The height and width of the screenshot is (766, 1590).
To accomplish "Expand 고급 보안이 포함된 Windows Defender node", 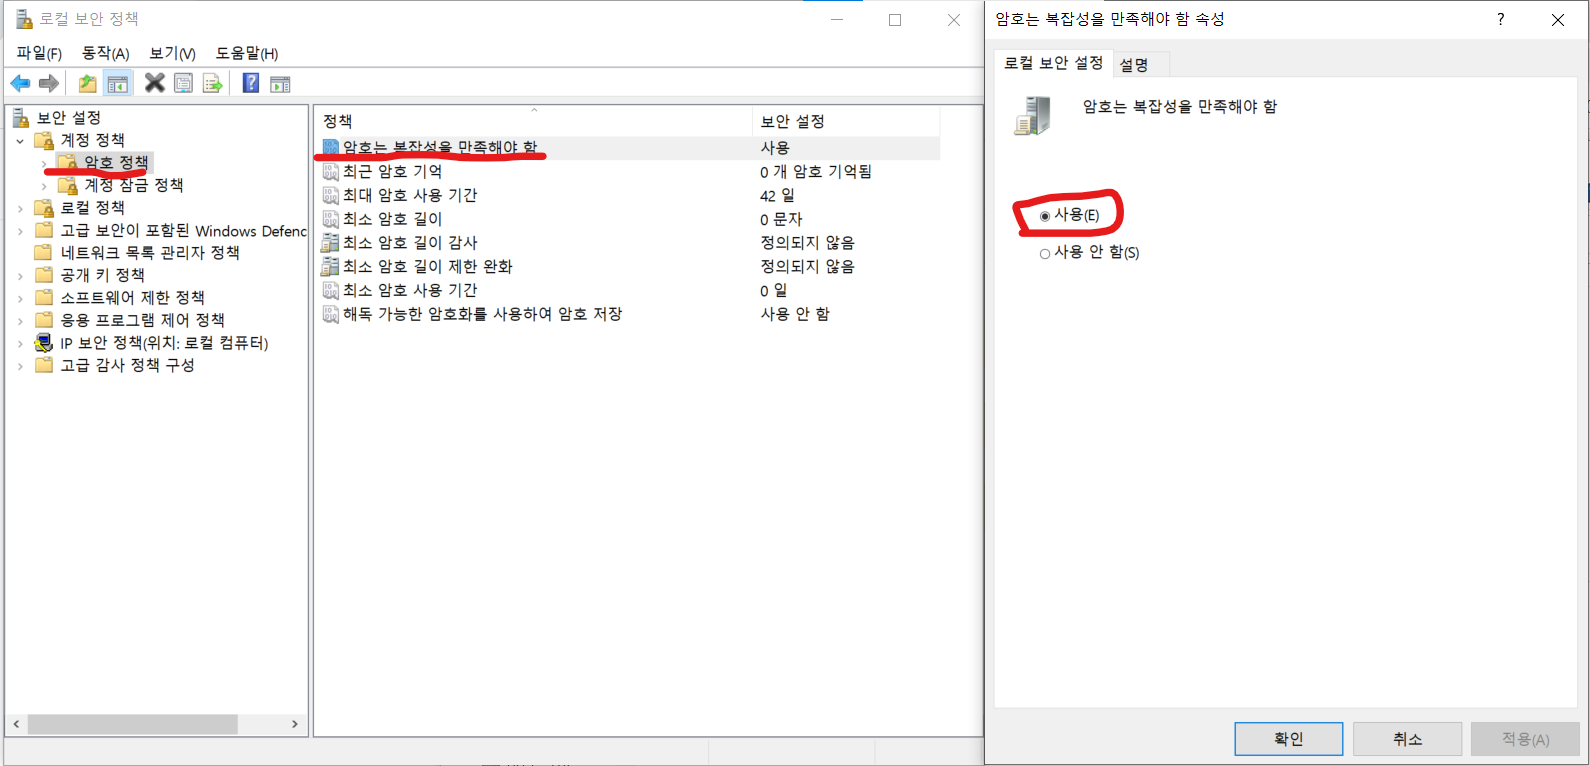I will click(20, 231).
